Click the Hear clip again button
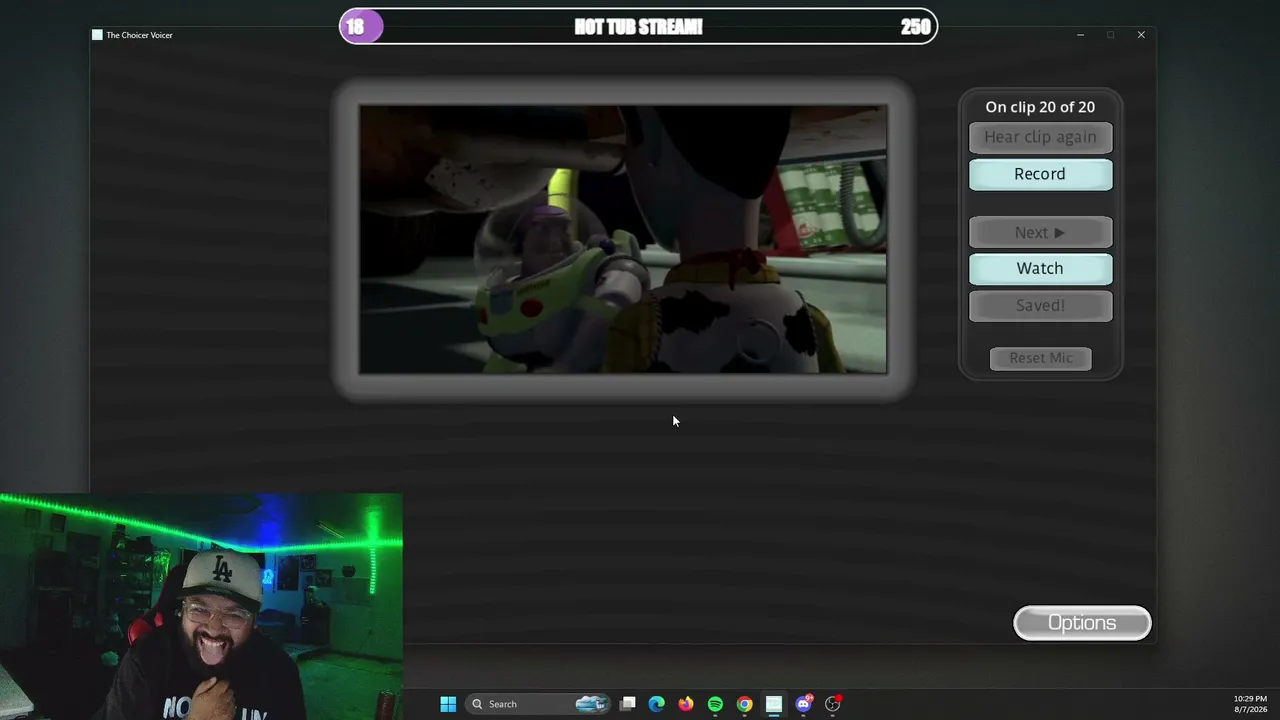This screenshot has width=1280, height=720. tap(1040, 137)
